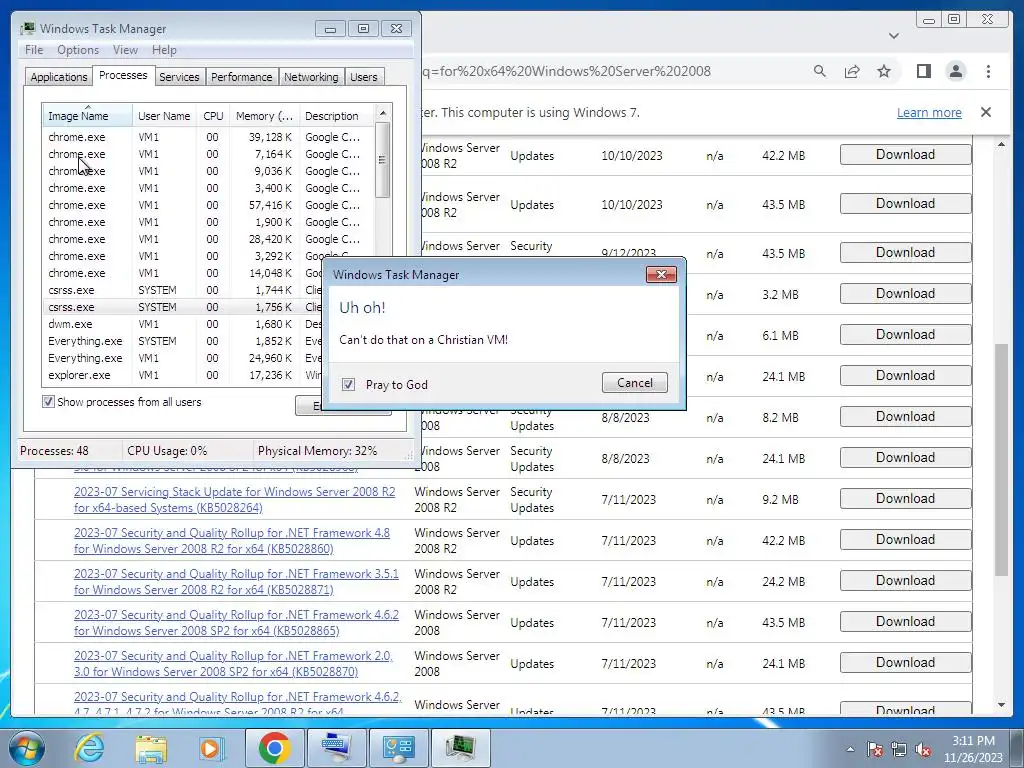The width and height of the screenshot is (1024, 768).
Task: Open the KB5028264 Servicing Stack Update link
Action: click(234, 500)
